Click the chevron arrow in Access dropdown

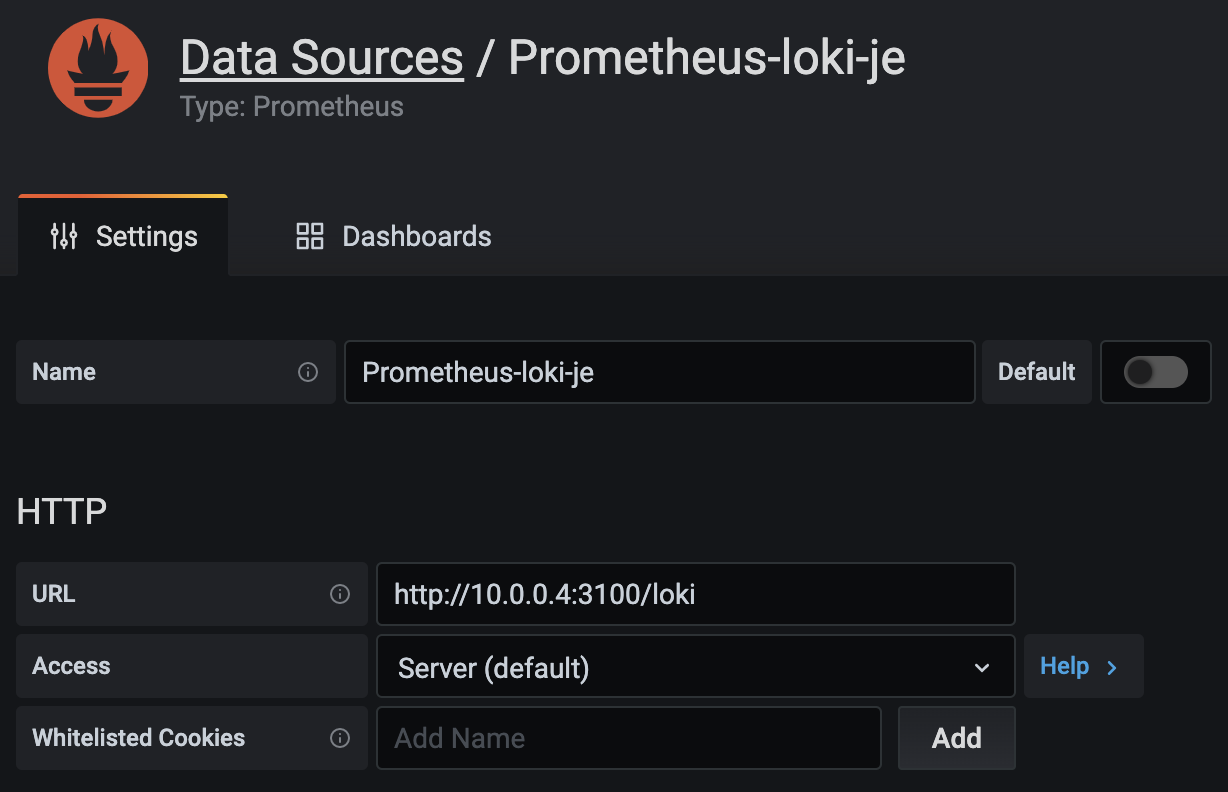coord(982,667)
